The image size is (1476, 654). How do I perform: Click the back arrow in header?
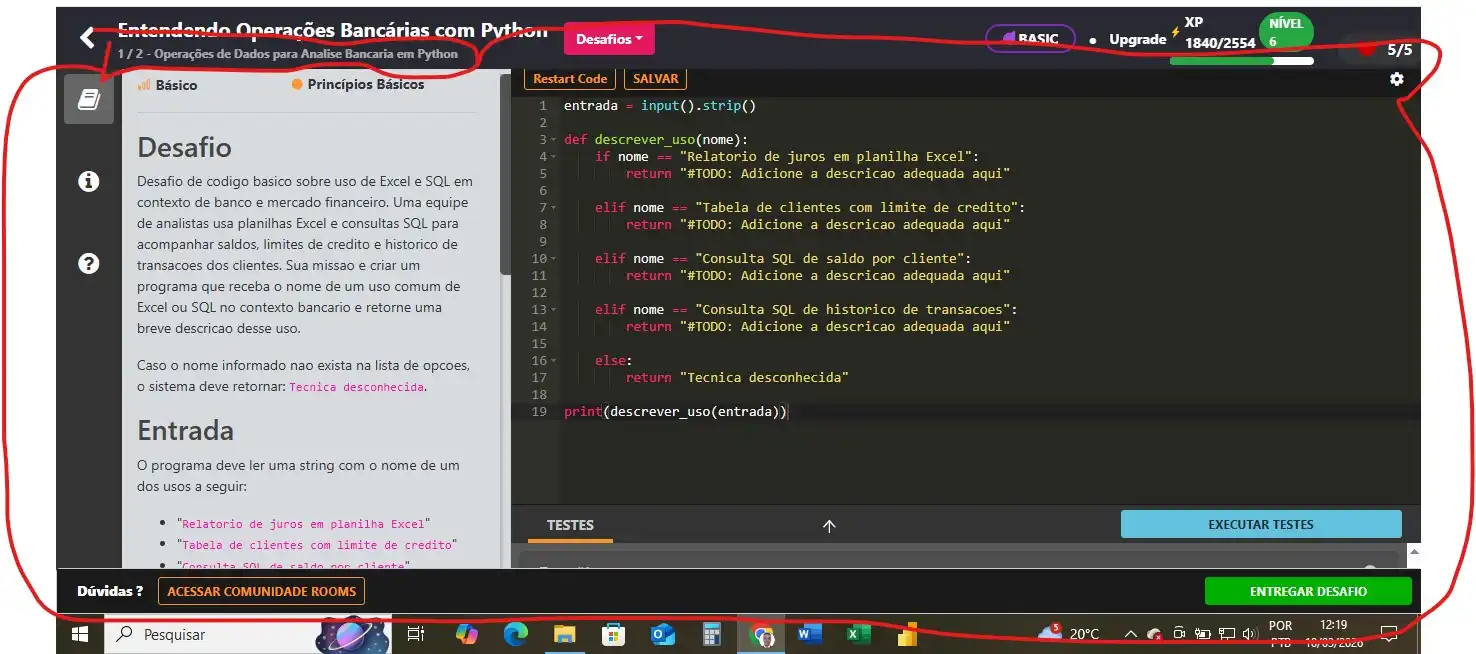87,38
